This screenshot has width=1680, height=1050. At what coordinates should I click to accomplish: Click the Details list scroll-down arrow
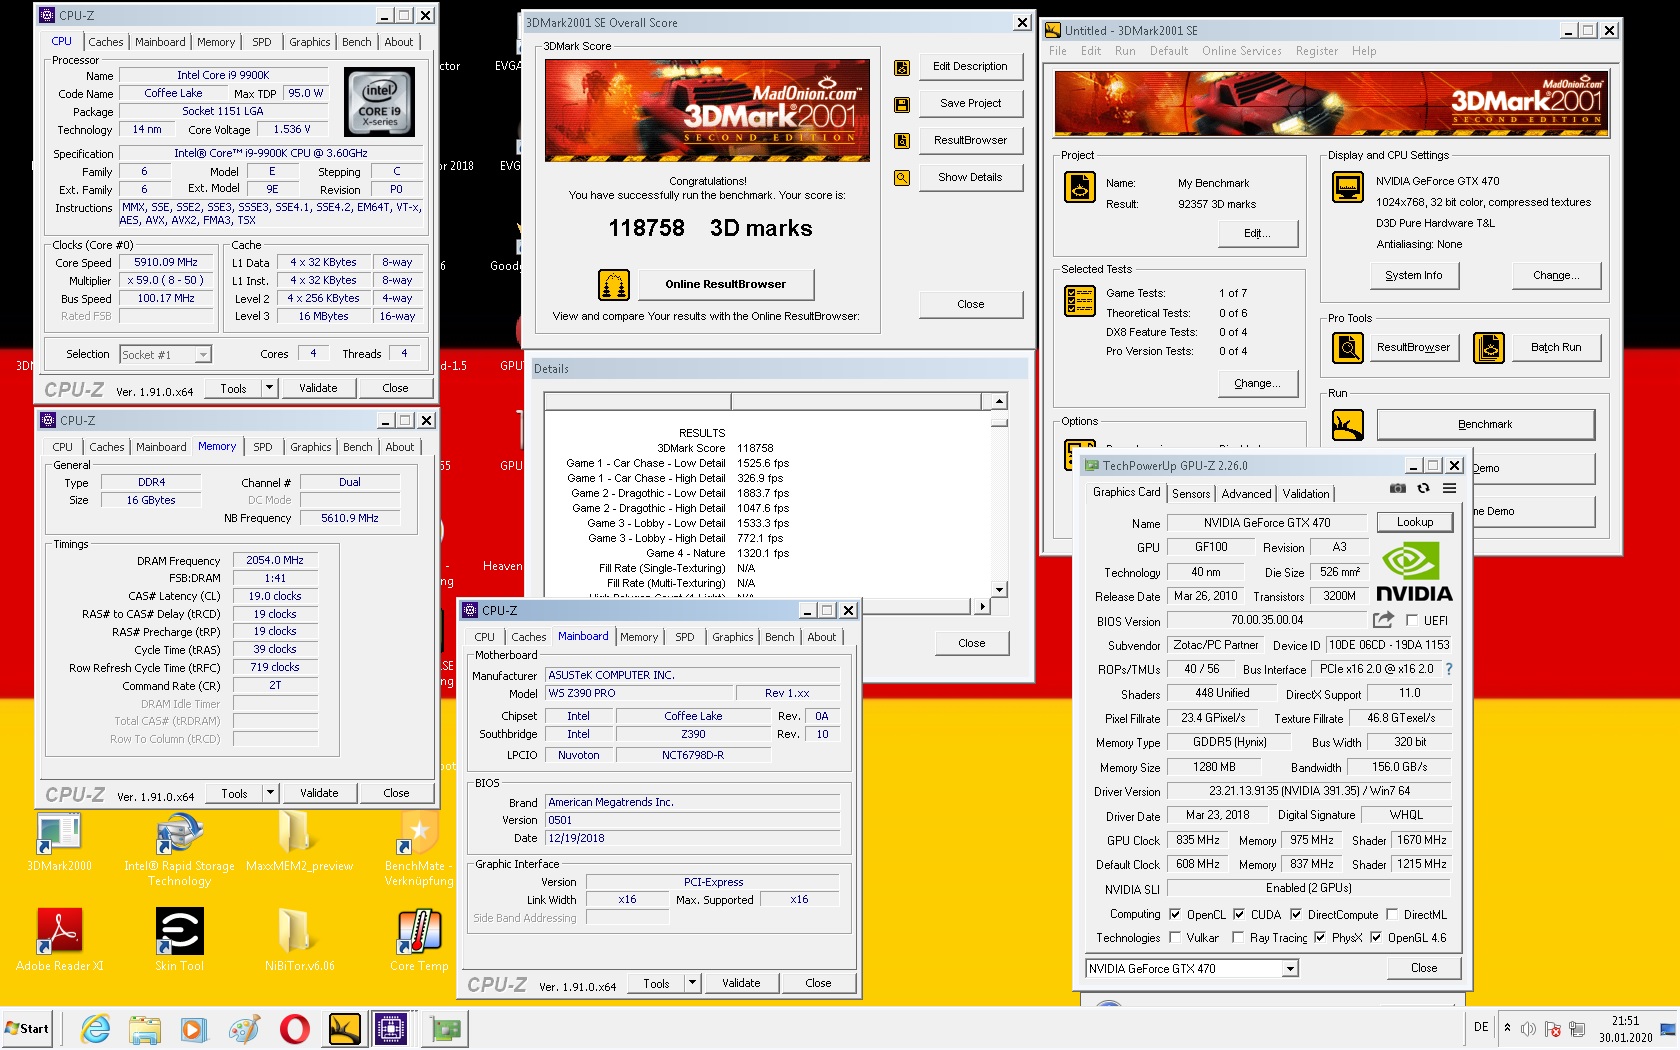coord(999,590)
